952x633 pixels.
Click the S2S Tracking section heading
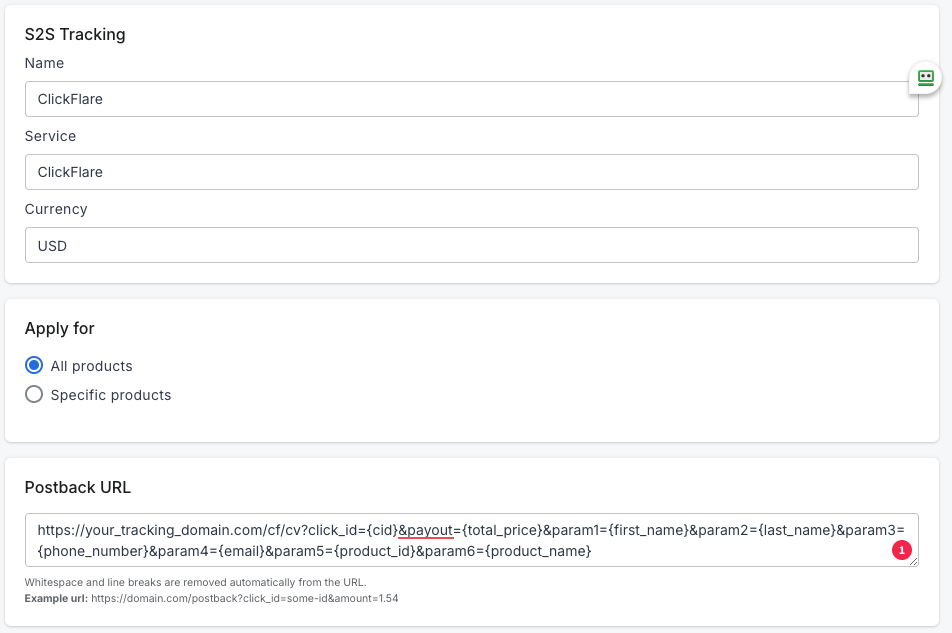pyautogui.click(x=75, y=34)
